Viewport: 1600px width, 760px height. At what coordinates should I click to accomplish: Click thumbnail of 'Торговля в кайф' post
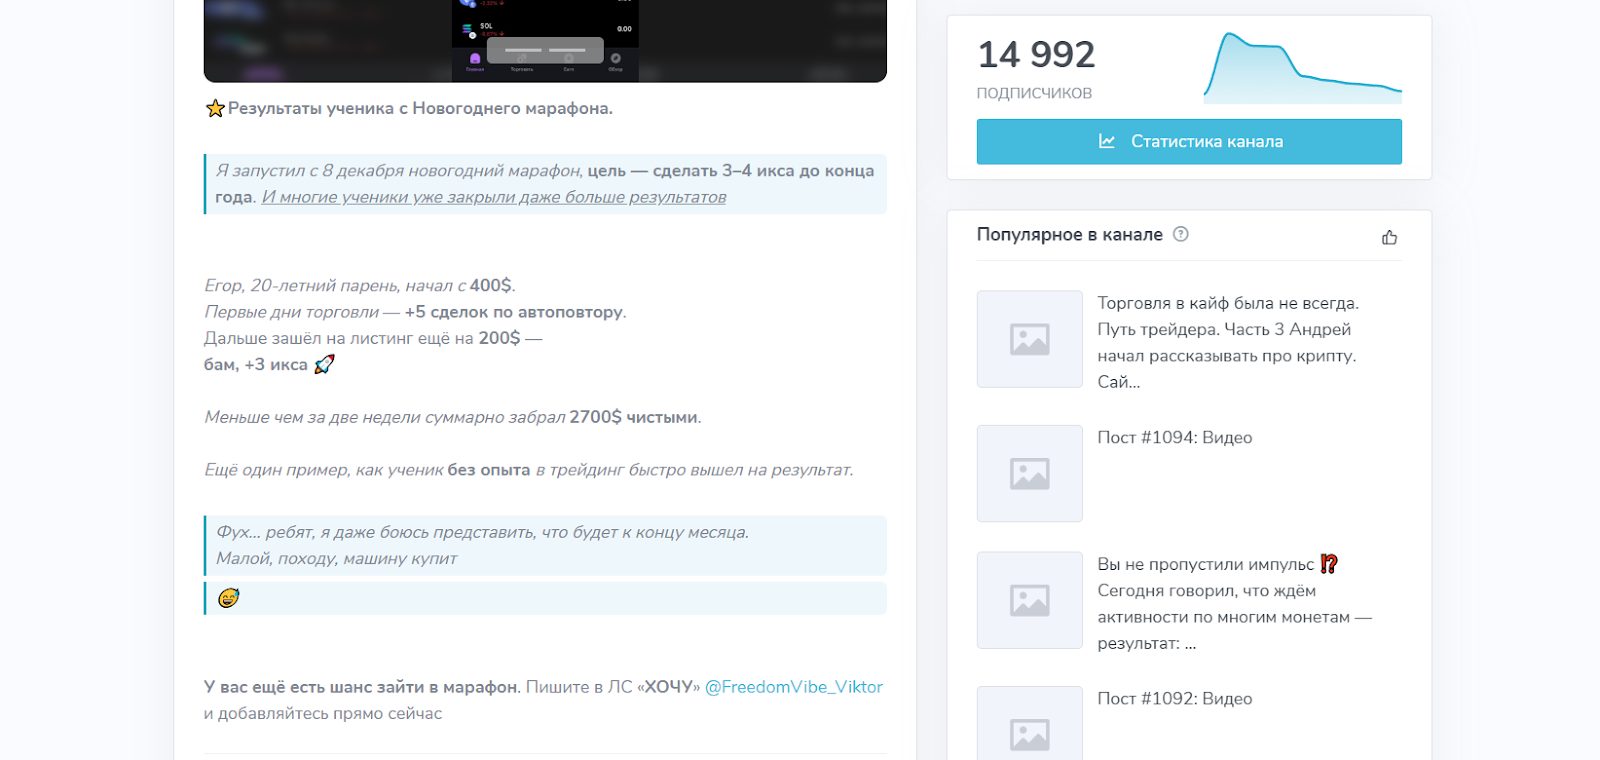pos(1030,339)
